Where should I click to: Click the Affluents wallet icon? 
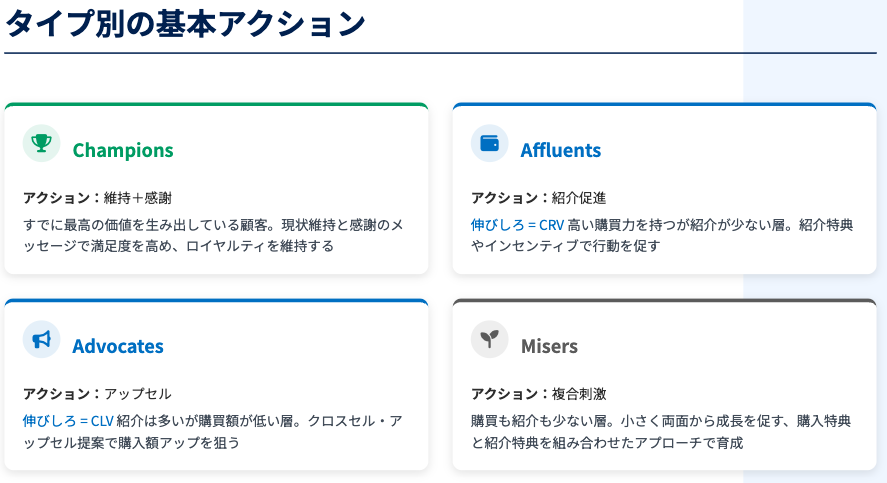pos(490,144)
